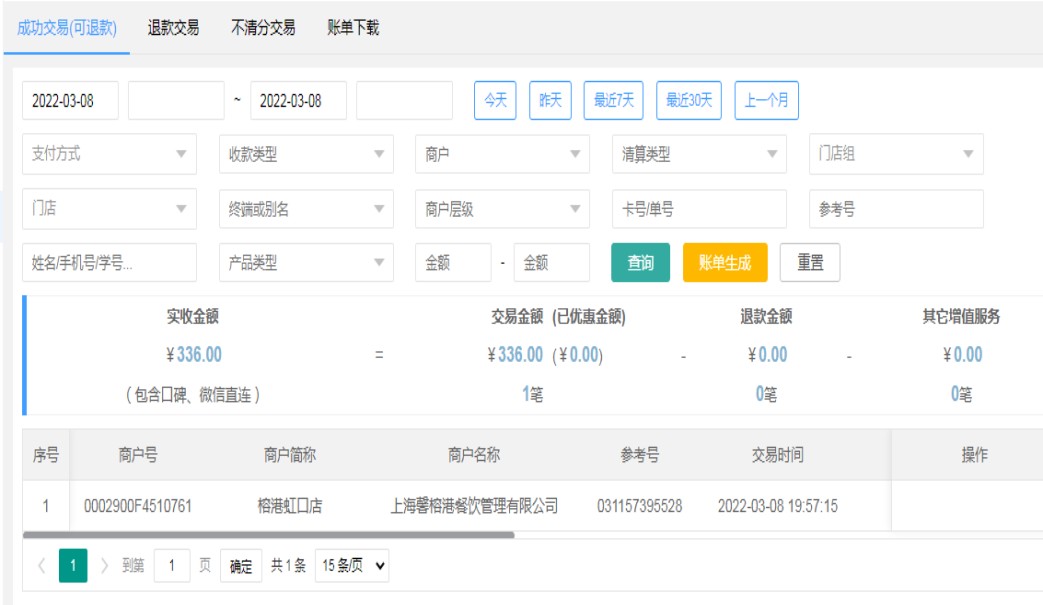Expand the 清算类型 dropdown

(x=699, y=154)
